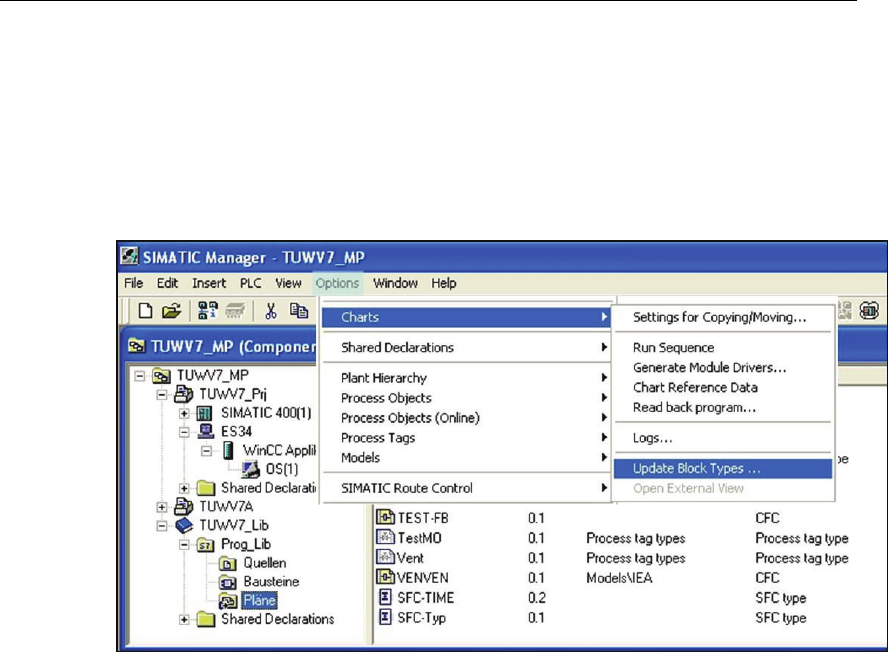888x652 pixels.
Task: Open the Window menu
Action: tap(395, 283)
